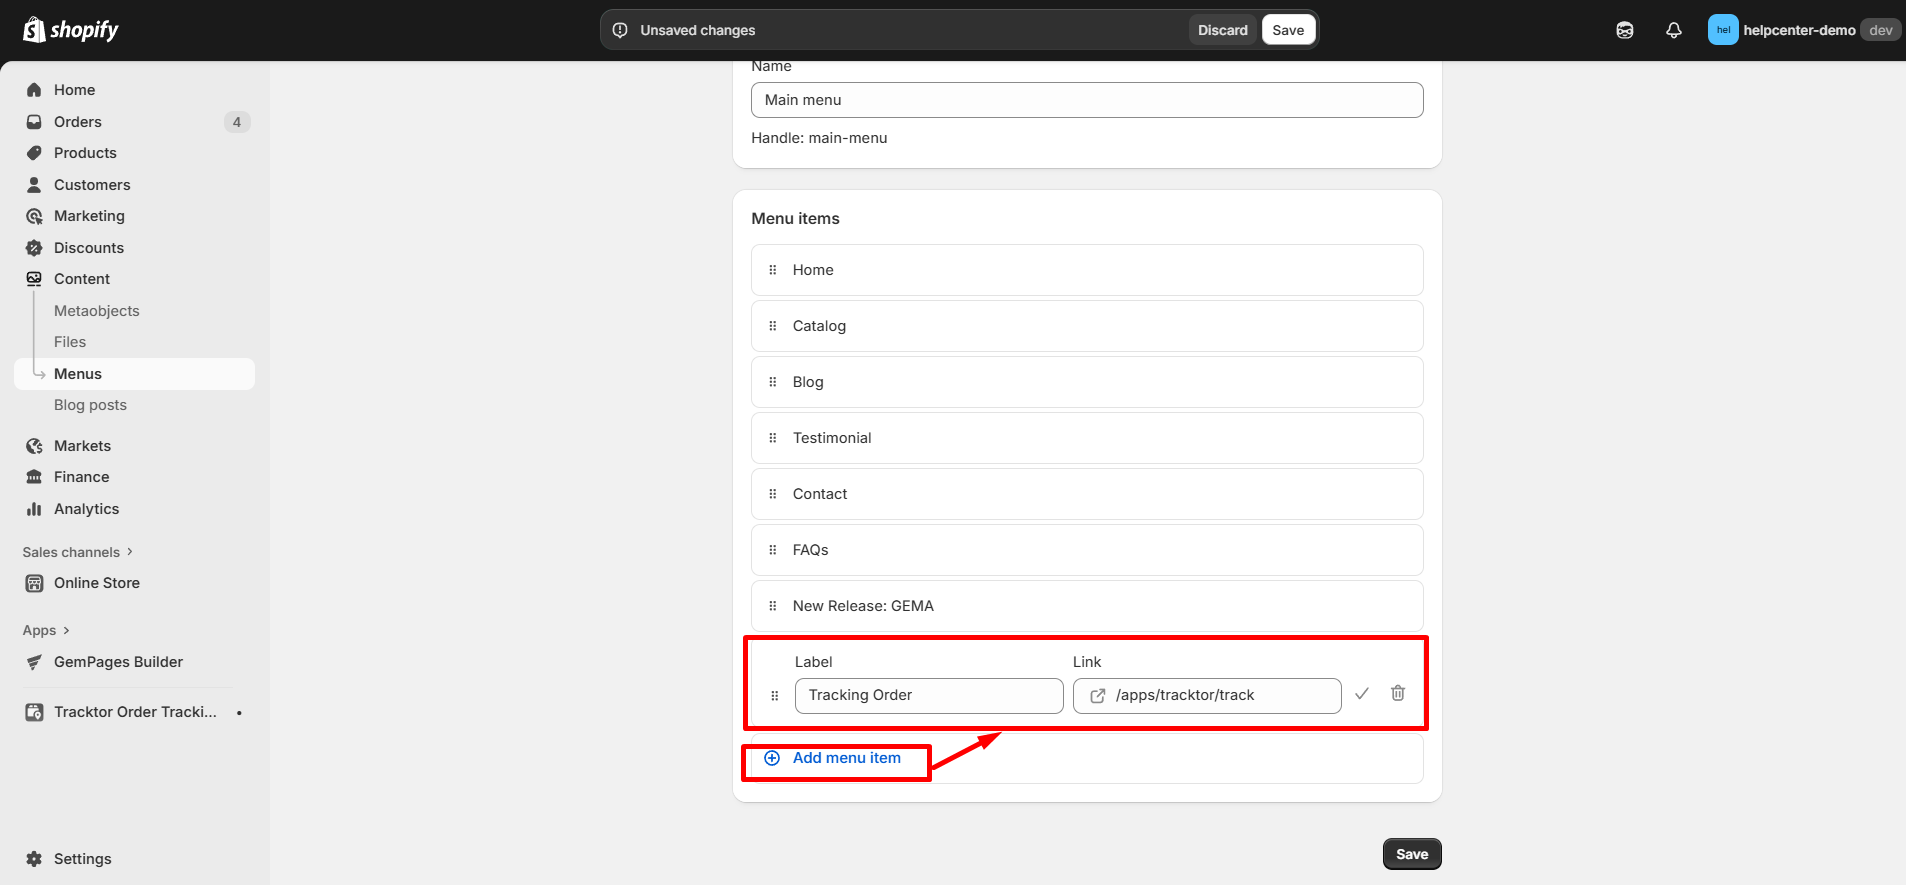Click the Label field containing Tracking Order
This screenshot has width=1906, height=885.
(928, 696)
